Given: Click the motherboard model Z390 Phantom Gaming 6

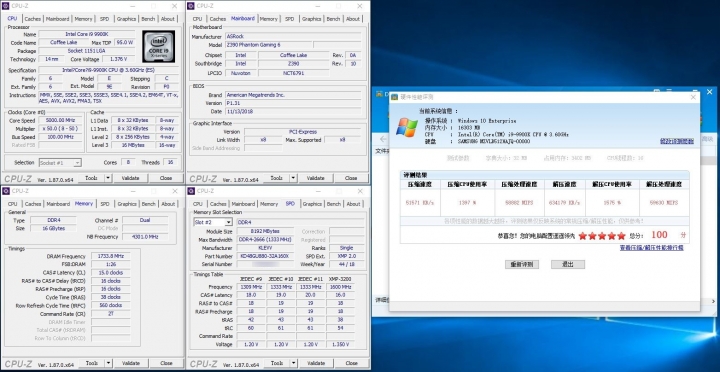Looking at the screenshot, I should [268, 45].
